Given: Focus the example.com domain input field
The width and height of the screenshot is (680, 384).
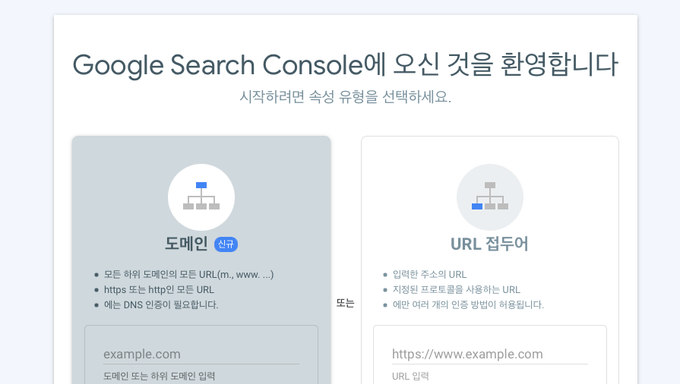Looking at the screenshot, I should (201, 354).
